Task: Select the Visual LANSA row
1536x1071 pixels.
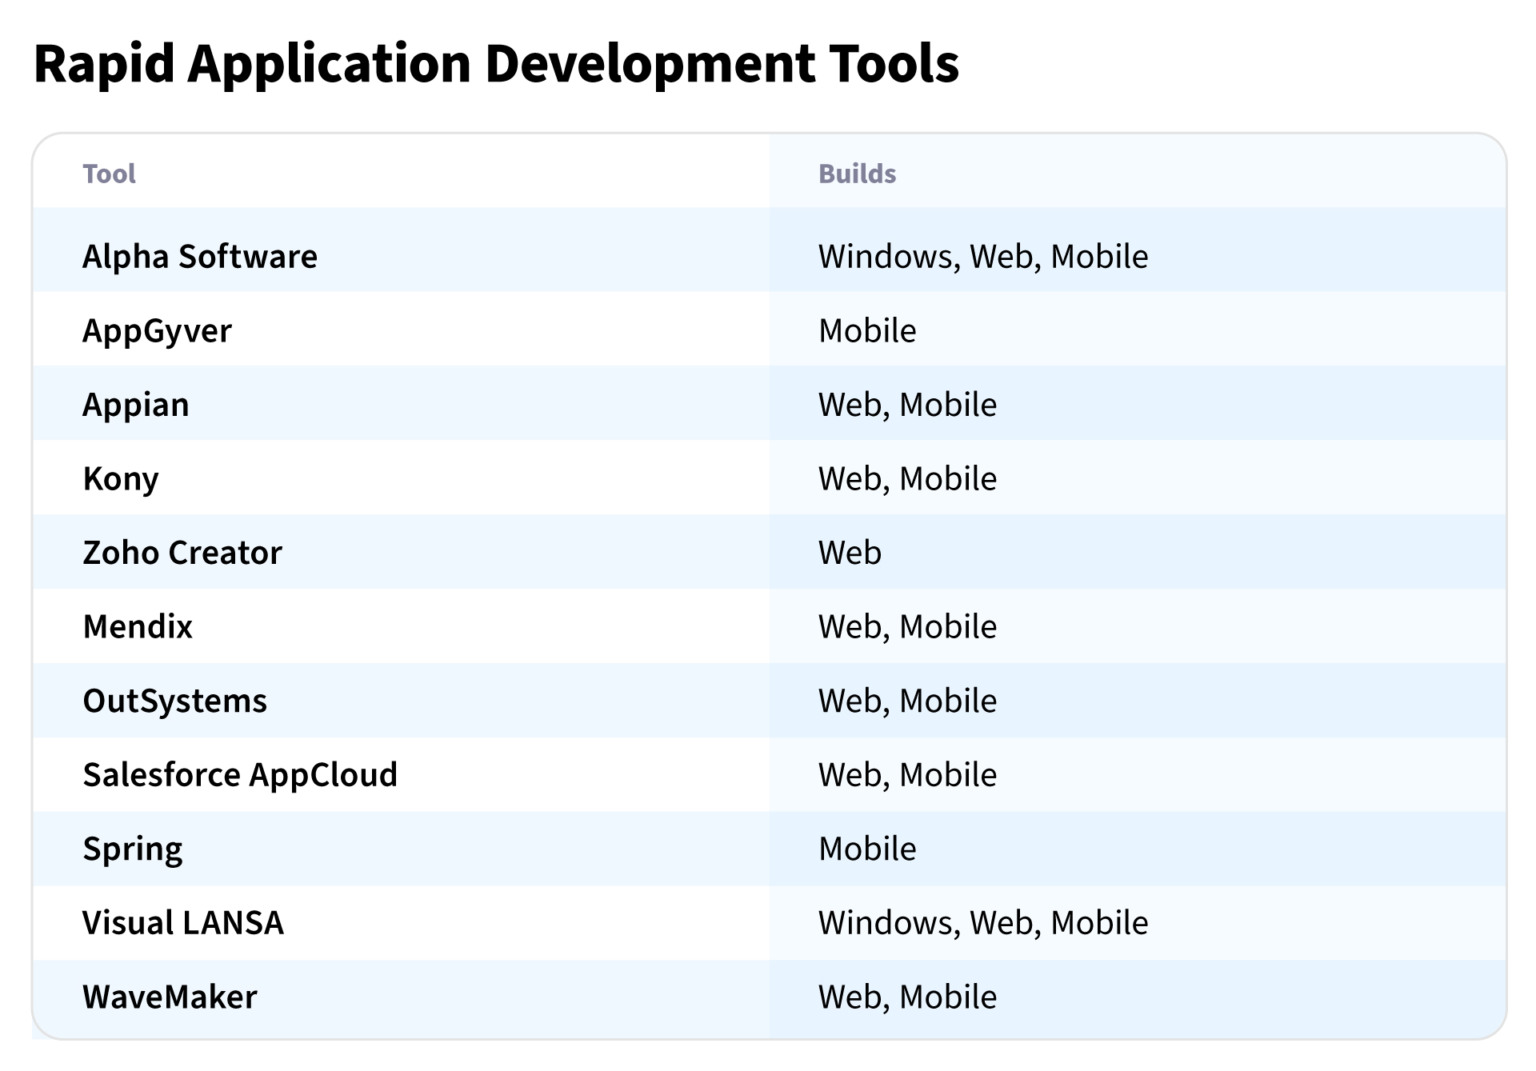Action: tap(183, 922)
